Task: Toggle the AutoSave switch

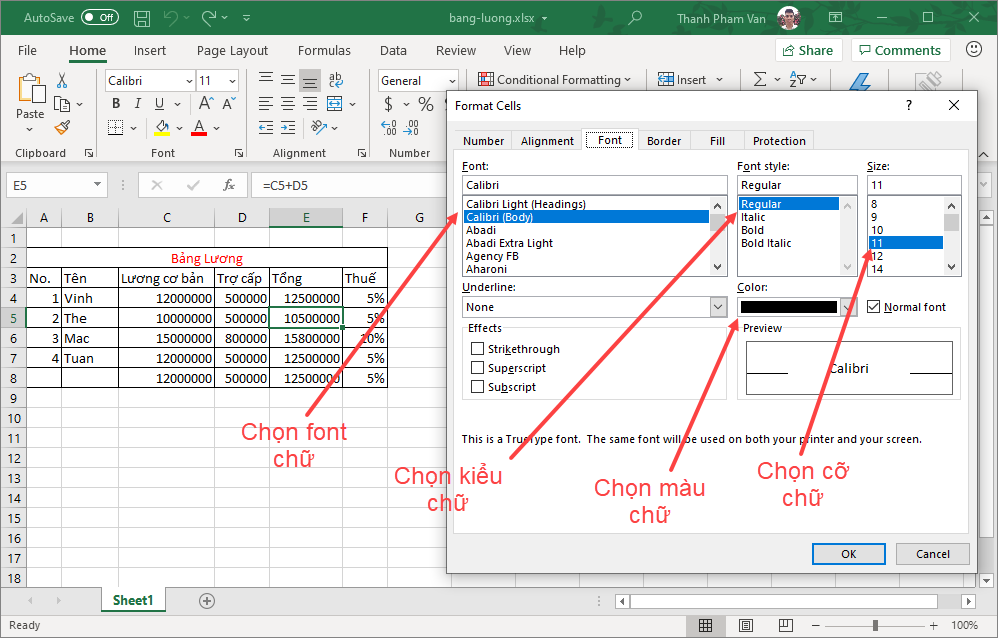Action: [100, 18]
